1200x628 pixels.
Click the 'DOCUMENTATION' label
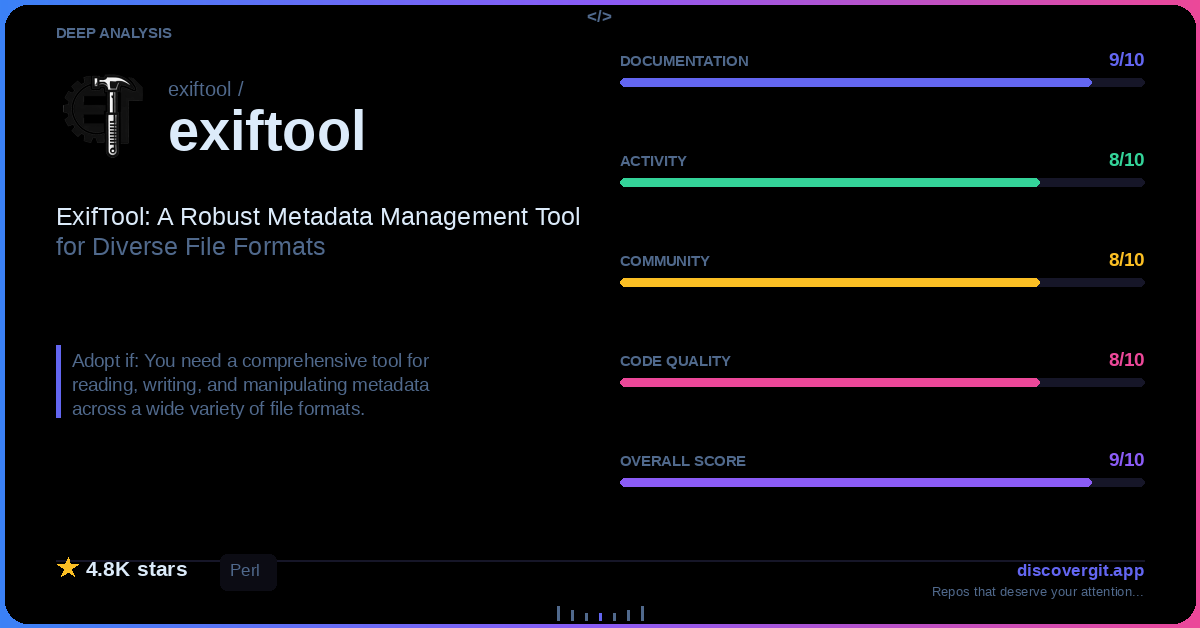tap(684, 61)
